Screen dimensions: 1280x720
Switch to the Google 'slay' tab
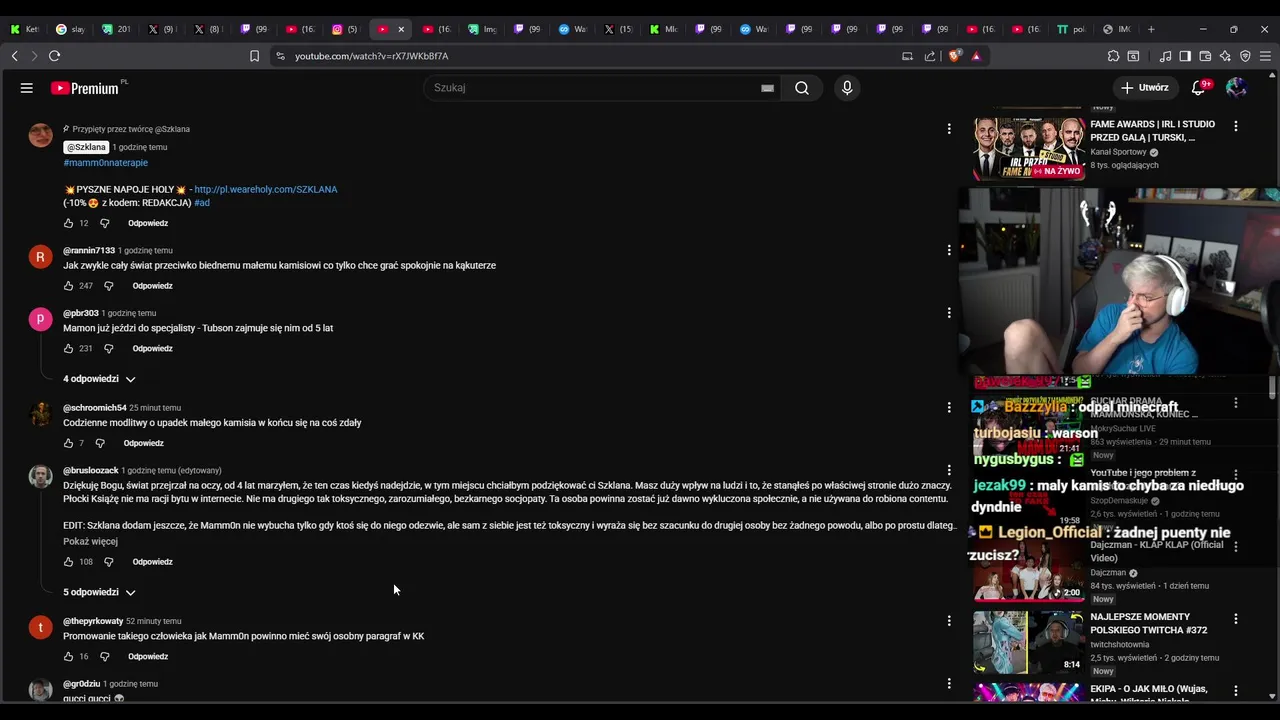70,29
